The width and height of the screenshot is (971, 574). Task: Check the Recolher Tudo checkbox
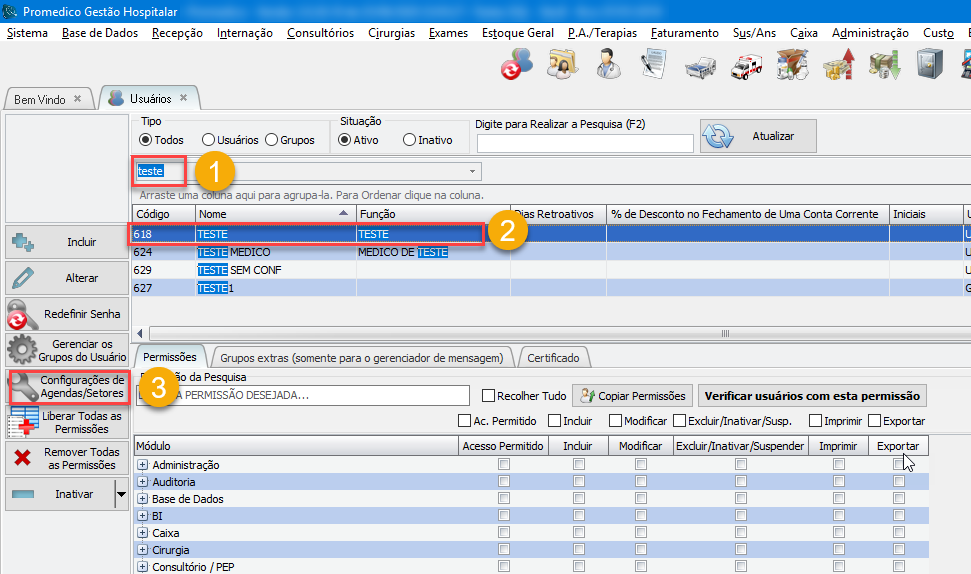[x=489, y=396]
